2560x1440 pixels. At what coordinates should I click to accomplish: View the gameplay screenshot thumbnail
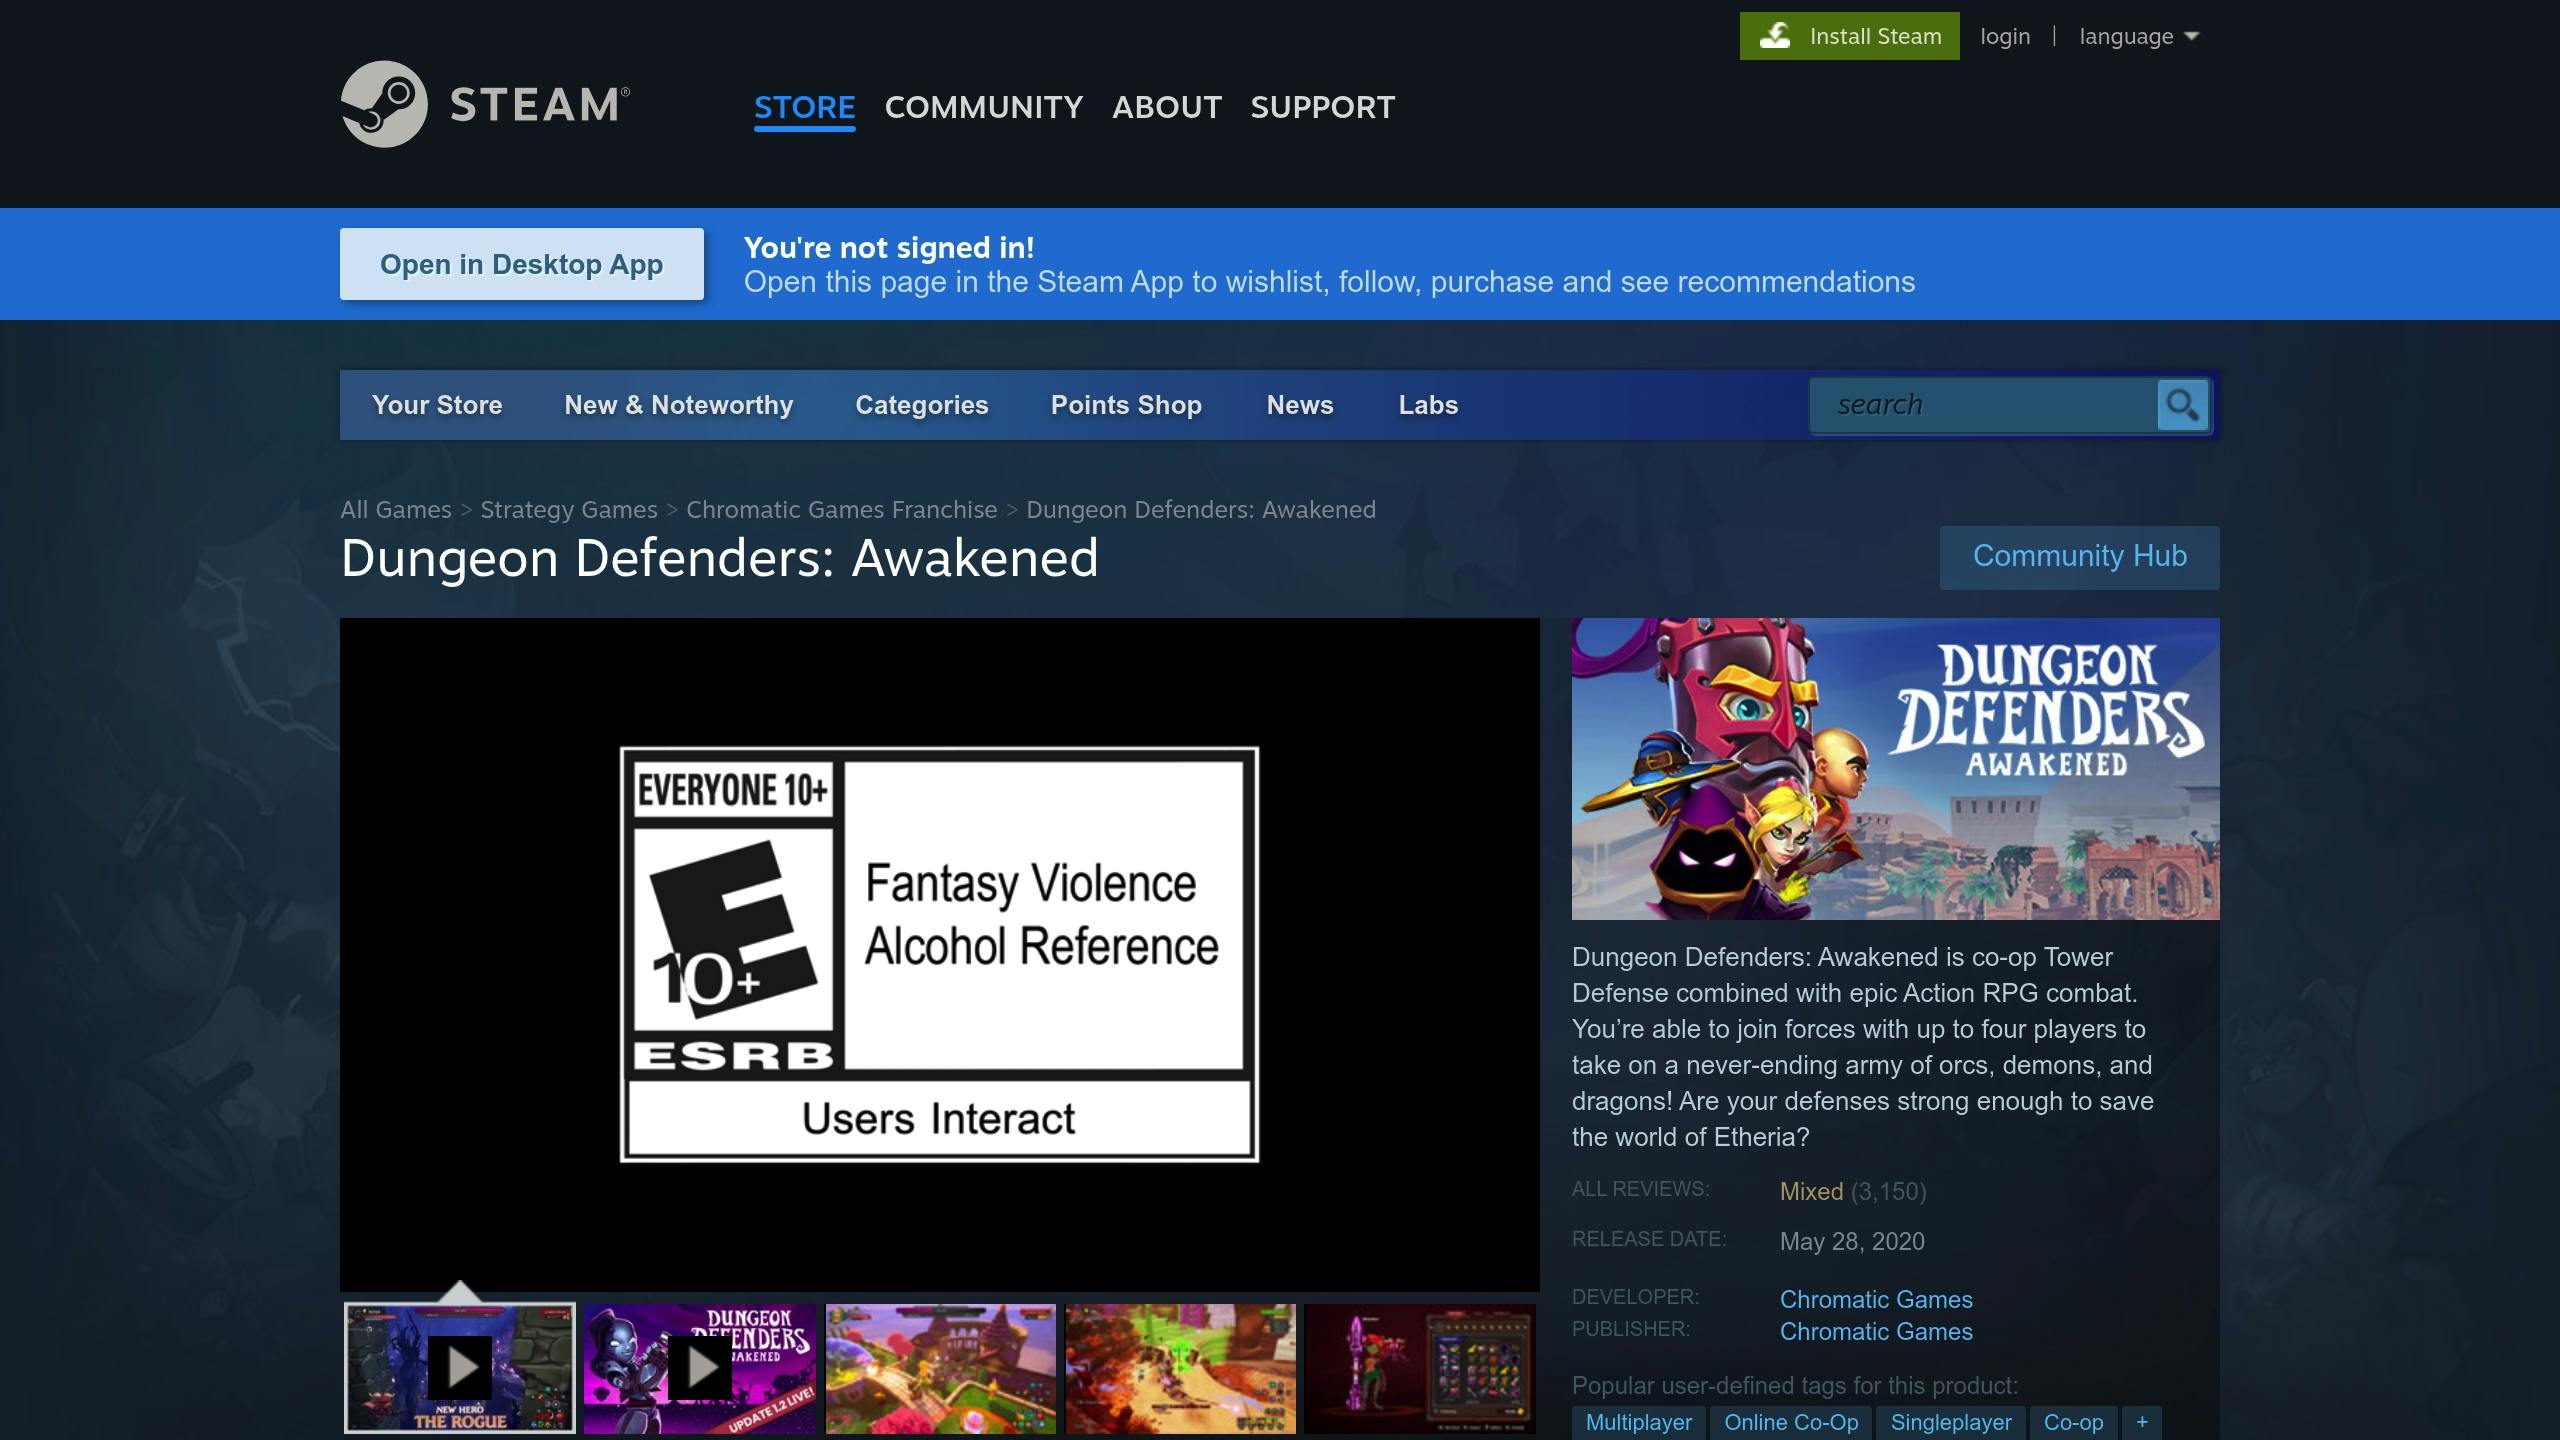coord(940,1366)
